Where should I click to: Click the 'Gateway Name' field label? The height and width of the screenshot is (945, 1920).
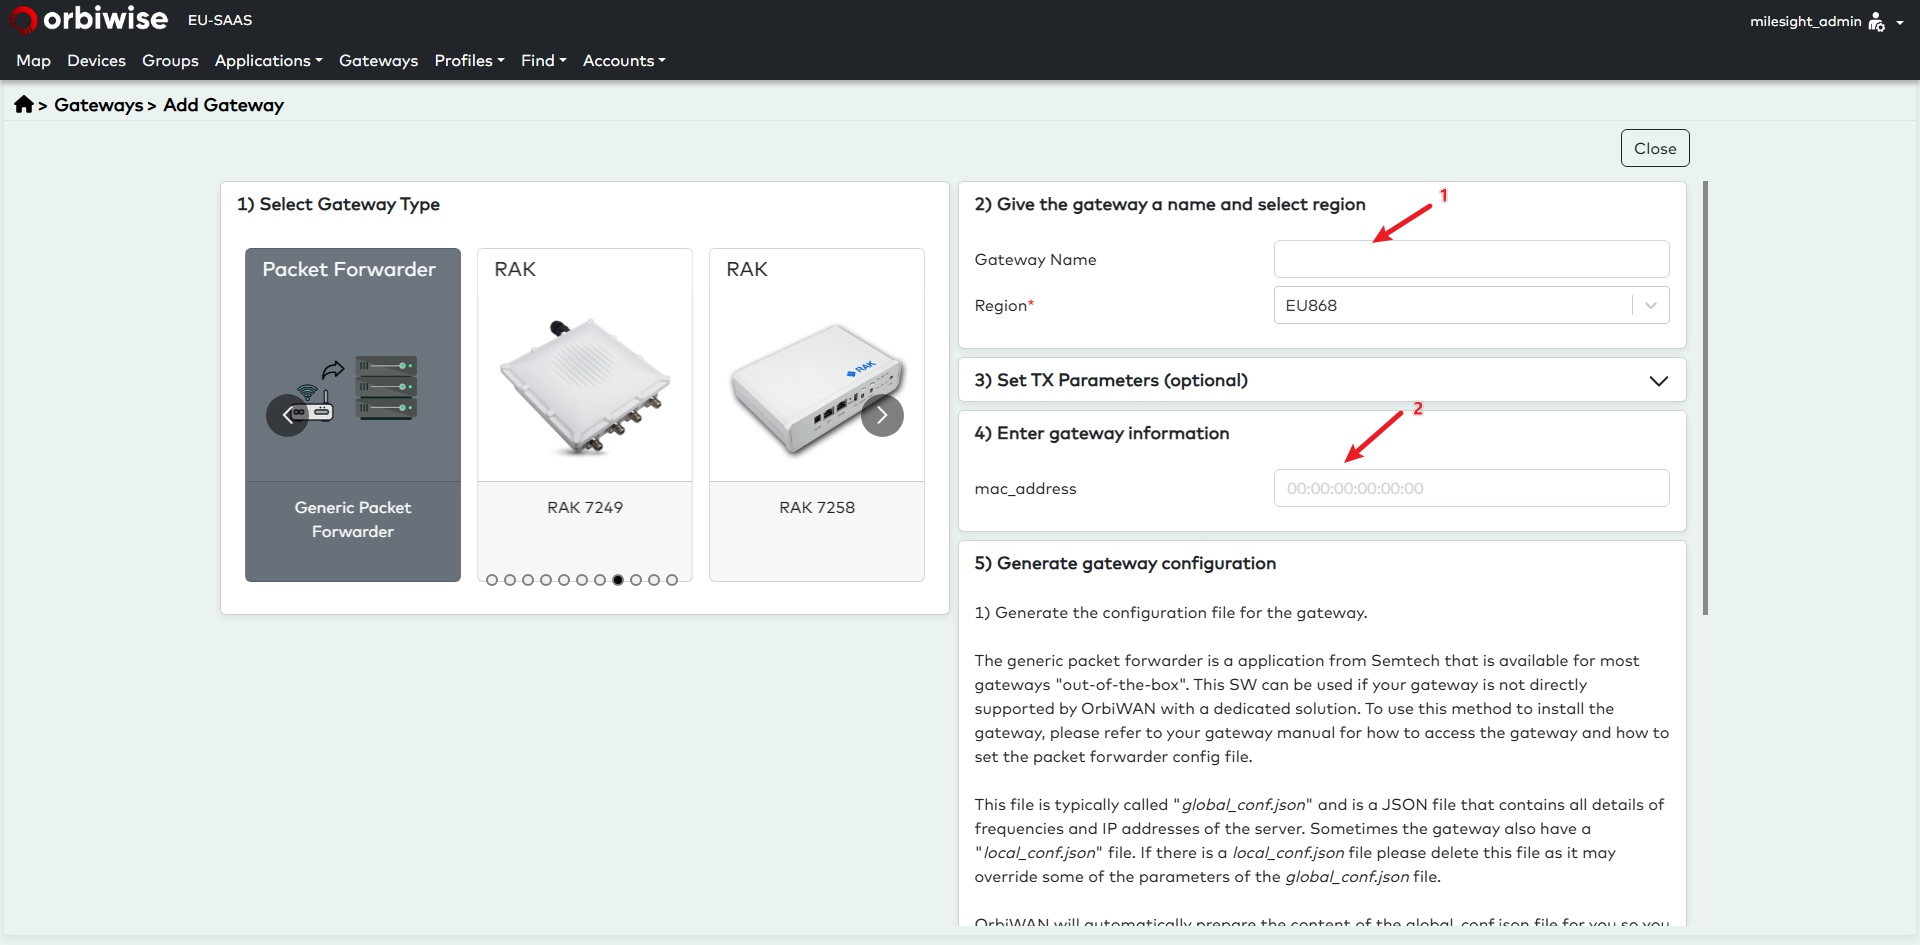click(x=1035, y=259)
